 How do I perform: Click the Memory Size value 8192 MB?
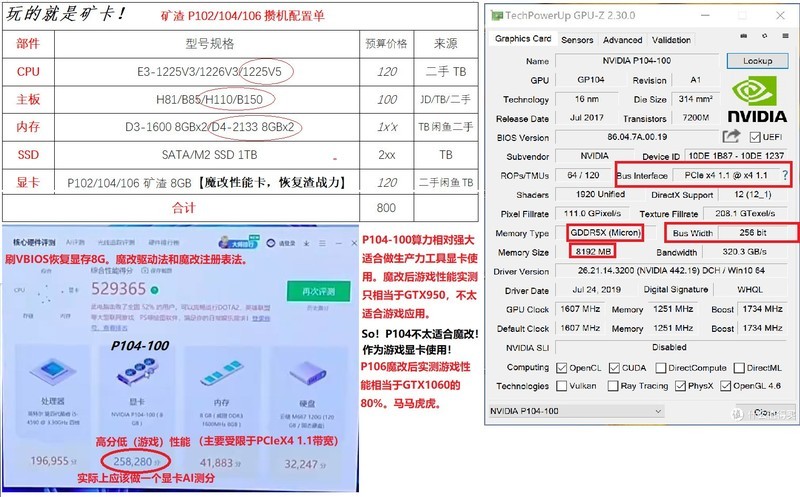593,252
